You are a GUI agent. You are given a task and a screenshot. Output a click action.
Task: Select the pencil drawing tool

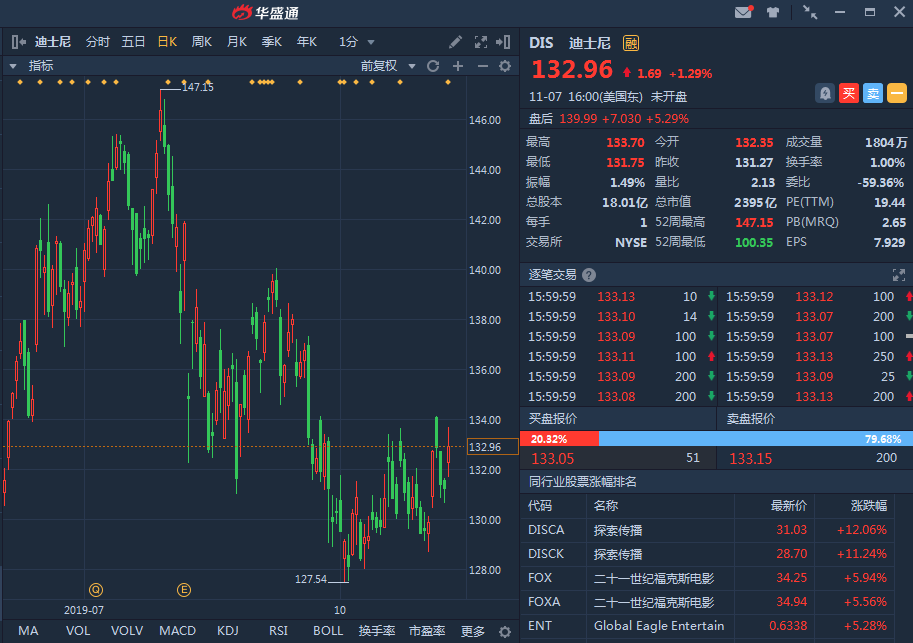(x=455, y=42)
